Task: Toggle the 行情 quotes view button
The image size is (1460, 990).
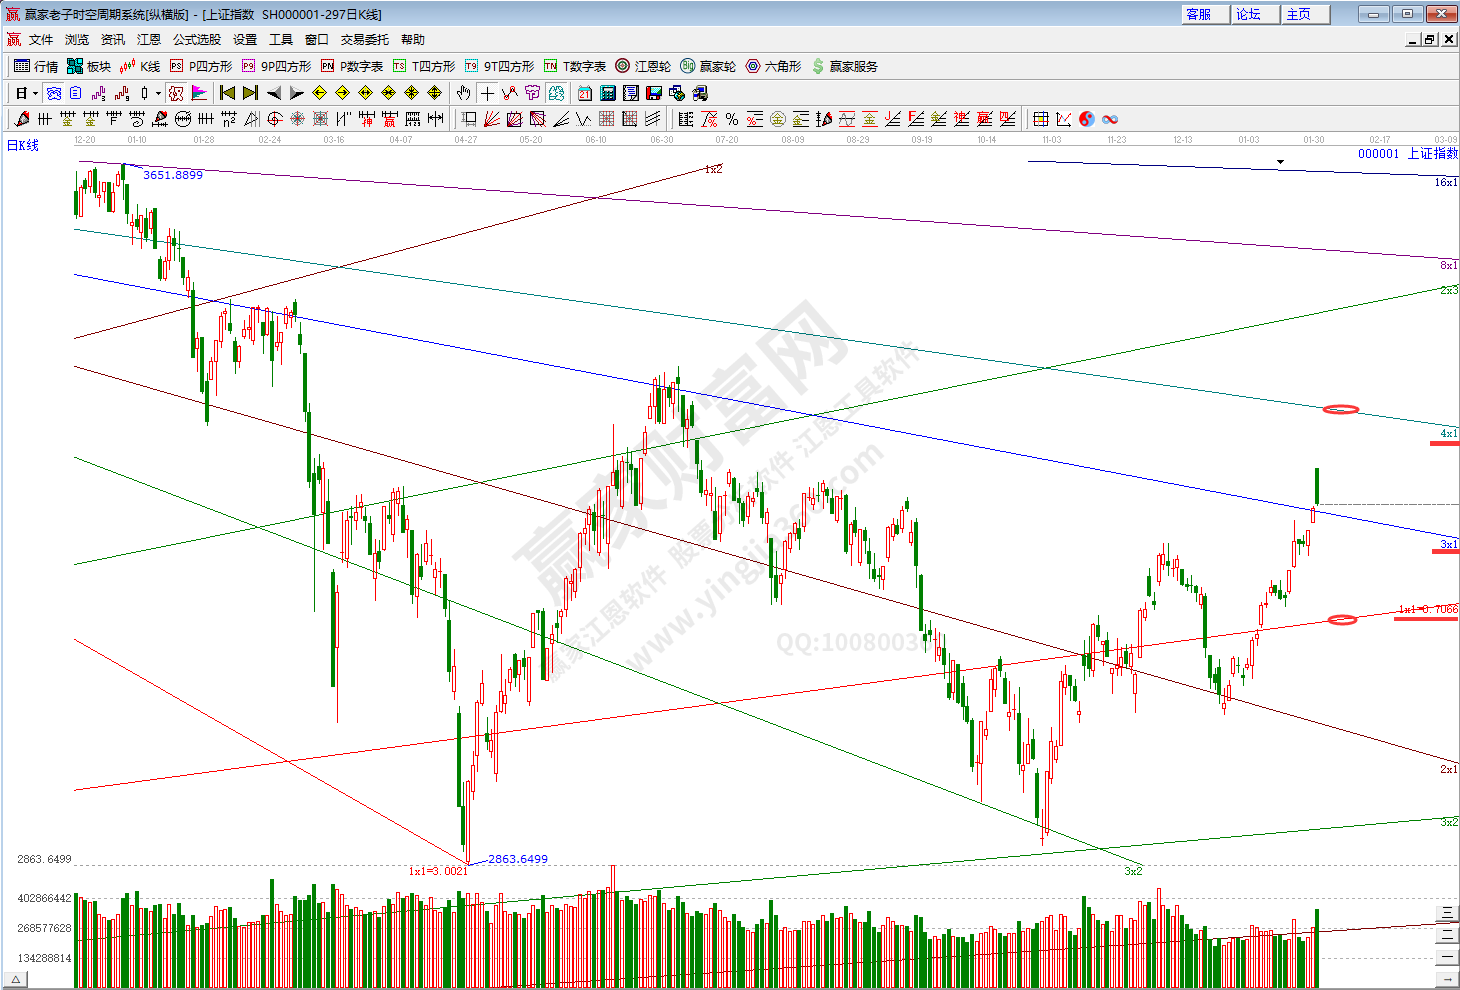Action: (36, 66)
